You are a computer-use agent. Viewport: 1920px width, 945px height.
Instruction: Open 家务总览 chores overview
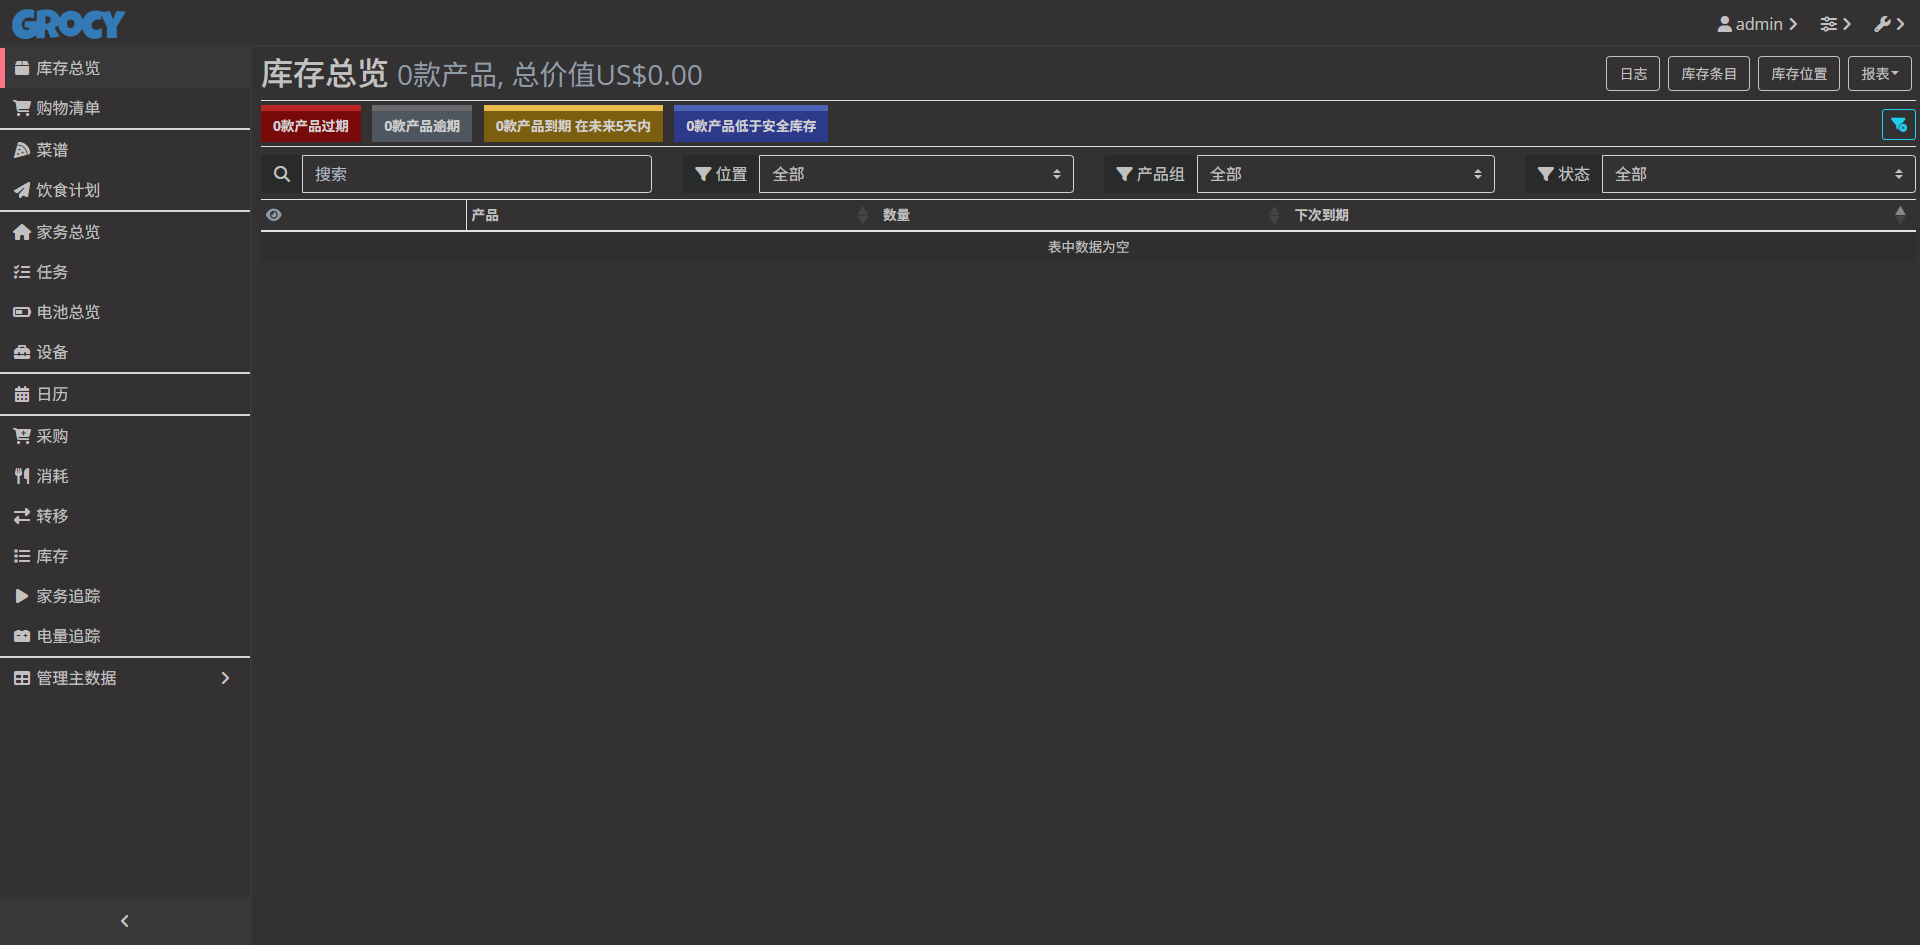pos(125,232)
